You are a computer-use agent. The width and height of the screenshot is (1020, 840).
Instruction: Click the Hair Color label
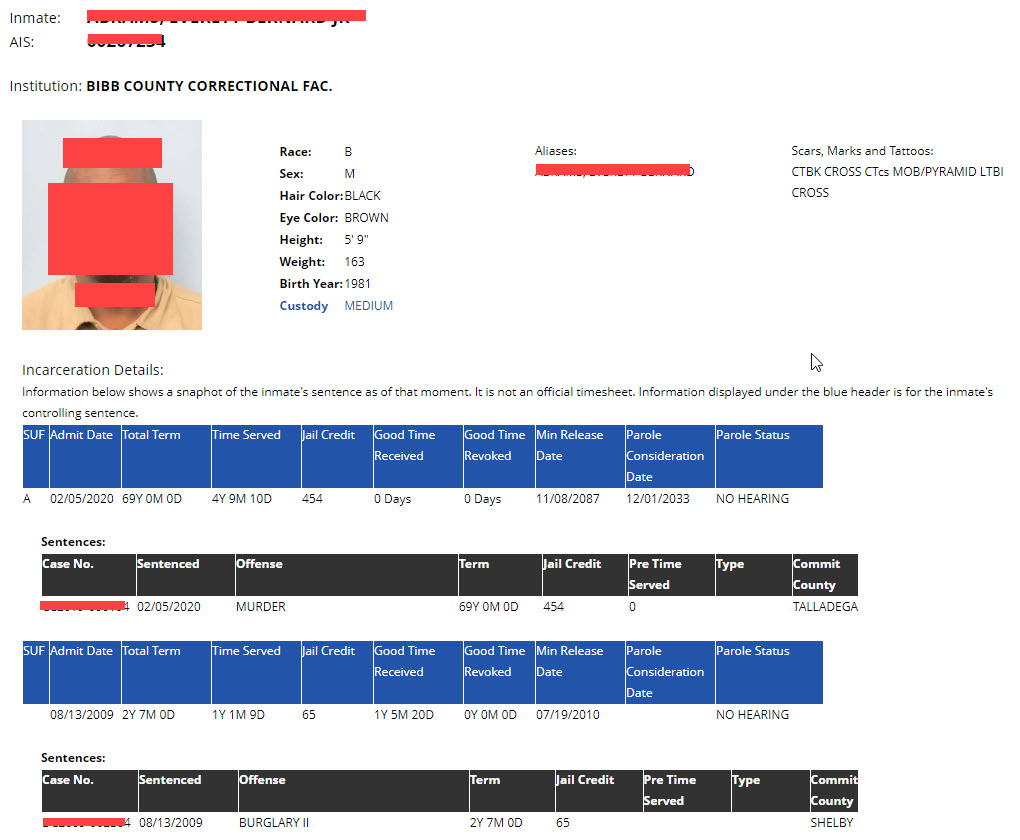311,196
